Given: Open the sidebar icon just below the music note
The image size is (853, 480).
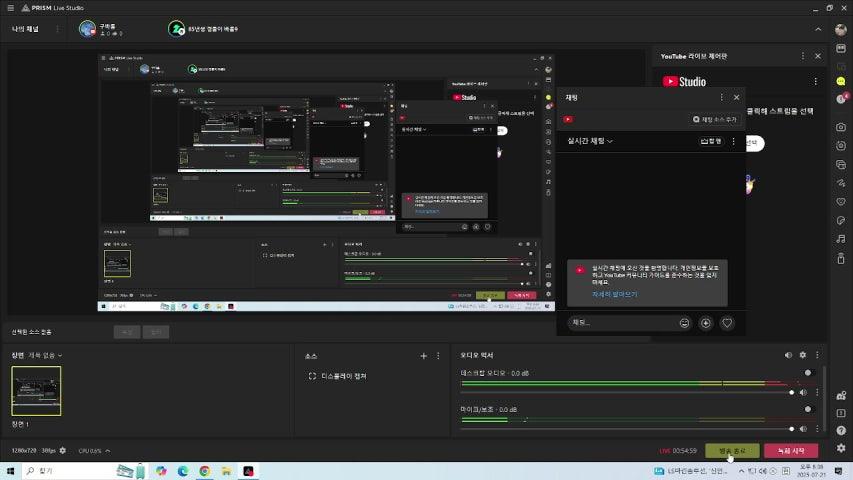Looking at the screenshot, I should tap(841, 259).
